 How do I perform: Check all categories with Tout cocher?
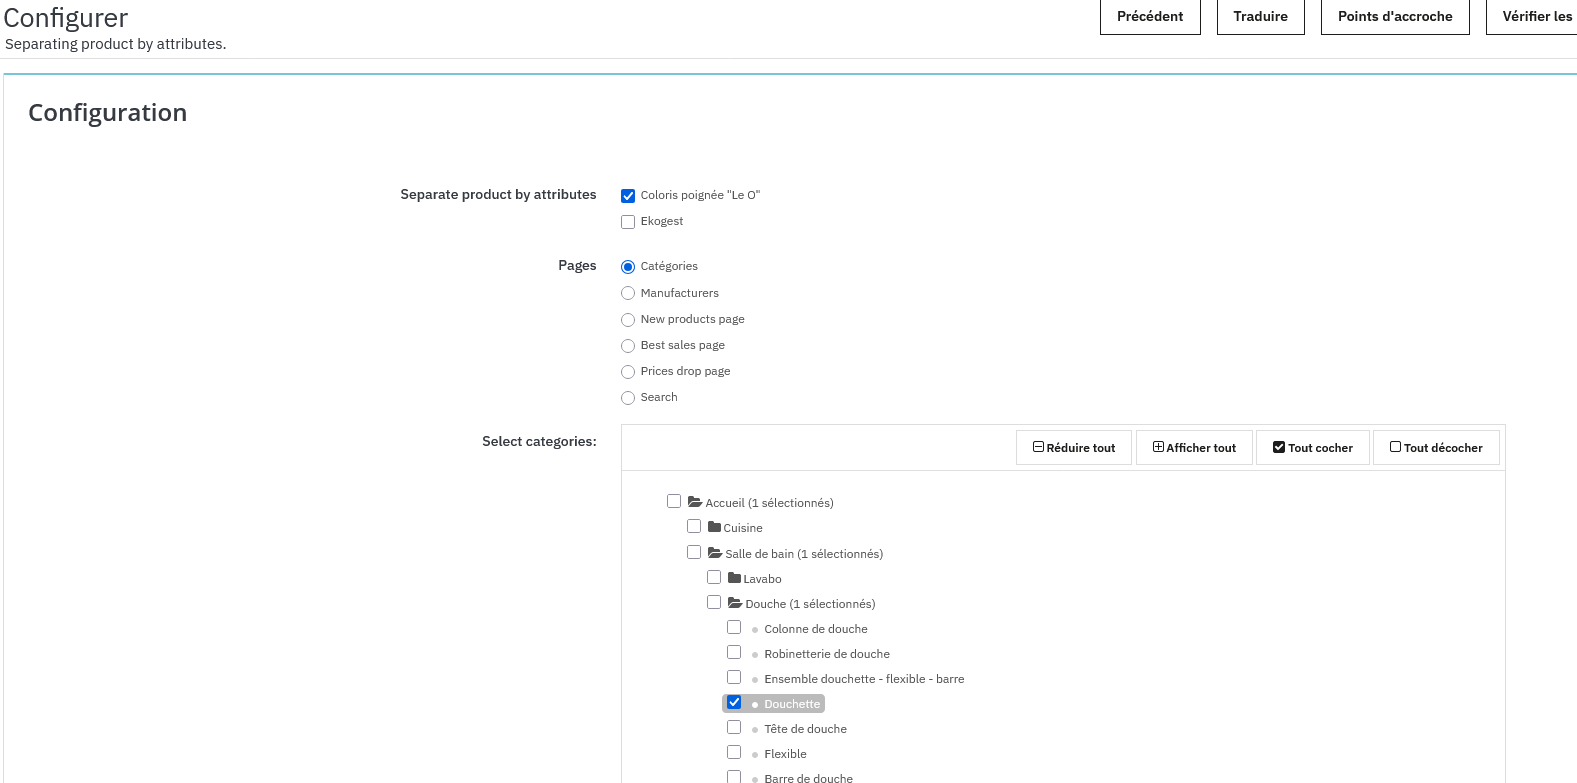1313,448
